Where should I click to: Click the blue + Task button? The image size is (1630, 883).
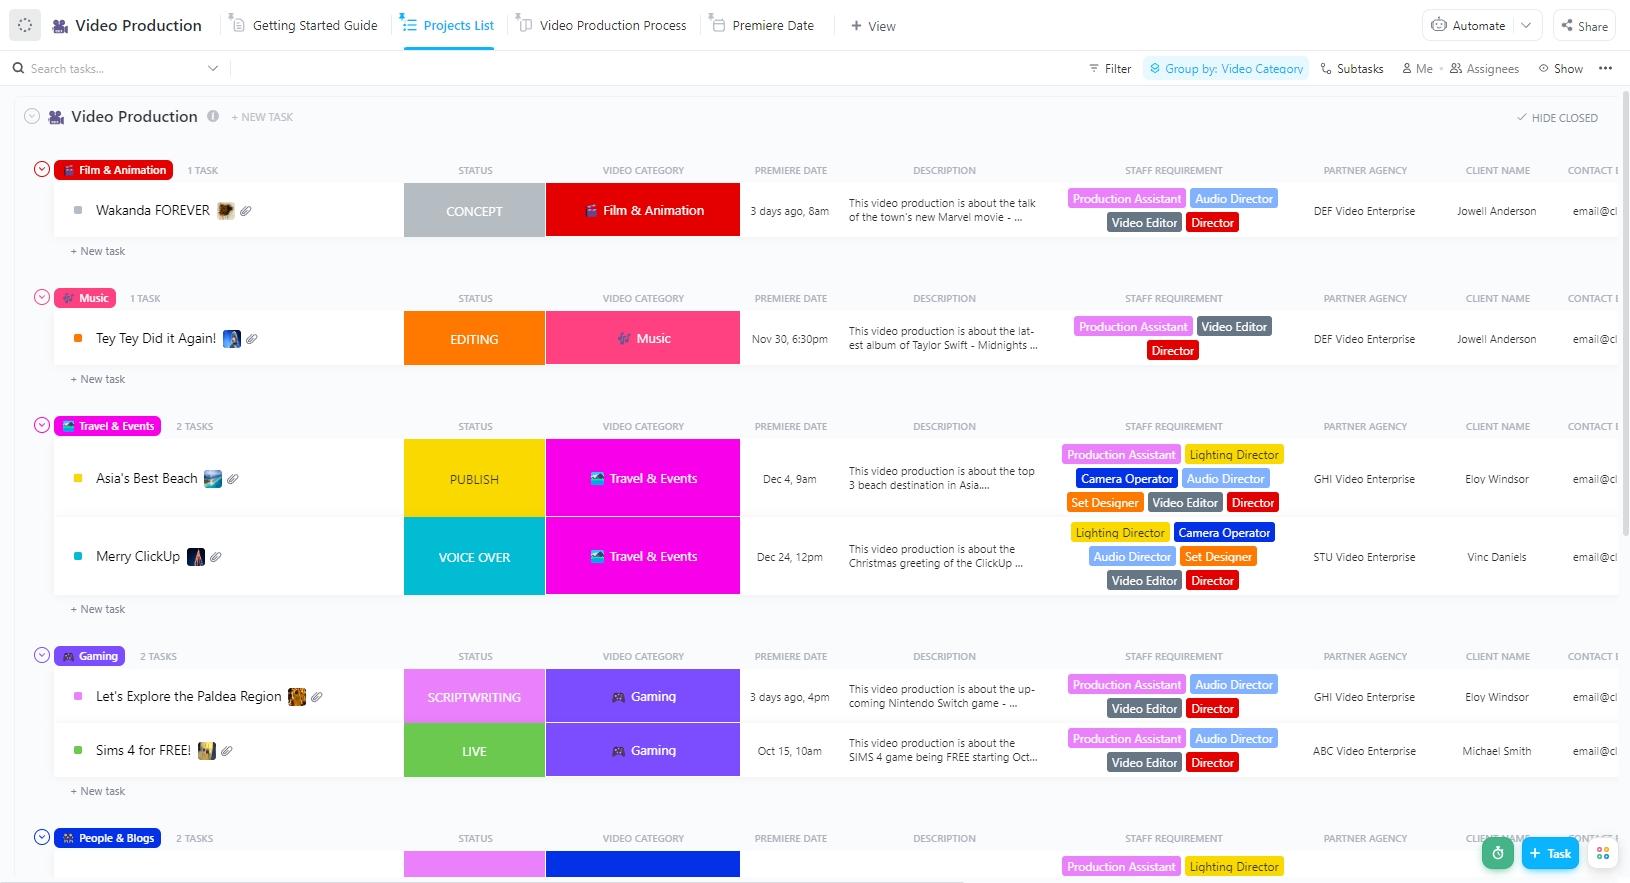click(1550, 853)
